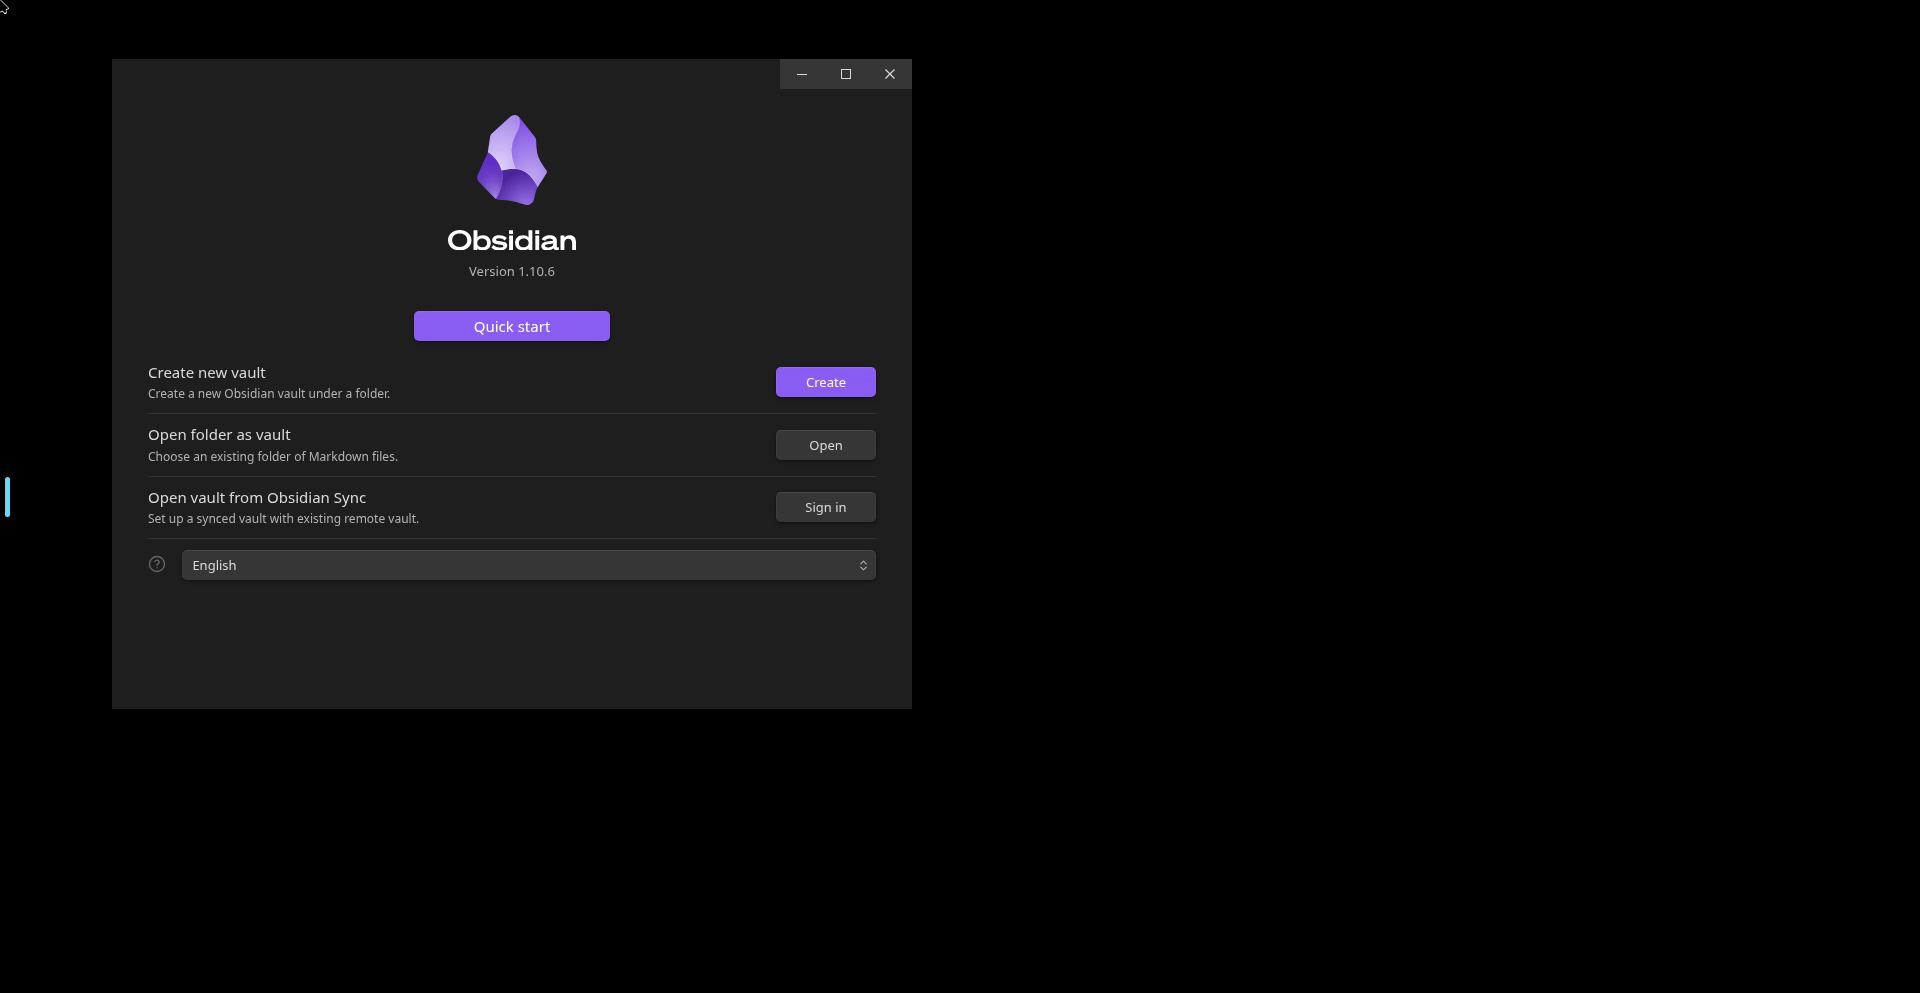Screen dimensions: 1920x993
Task: Select the Create new vault heading
Action: 207,372
